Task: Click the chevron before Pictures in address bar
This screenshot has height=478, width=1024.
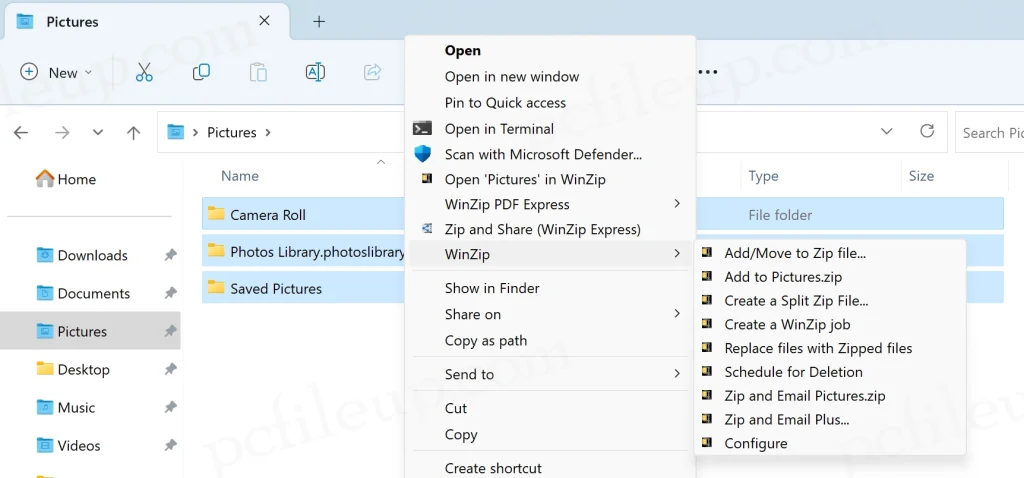Action: [195, 133]
